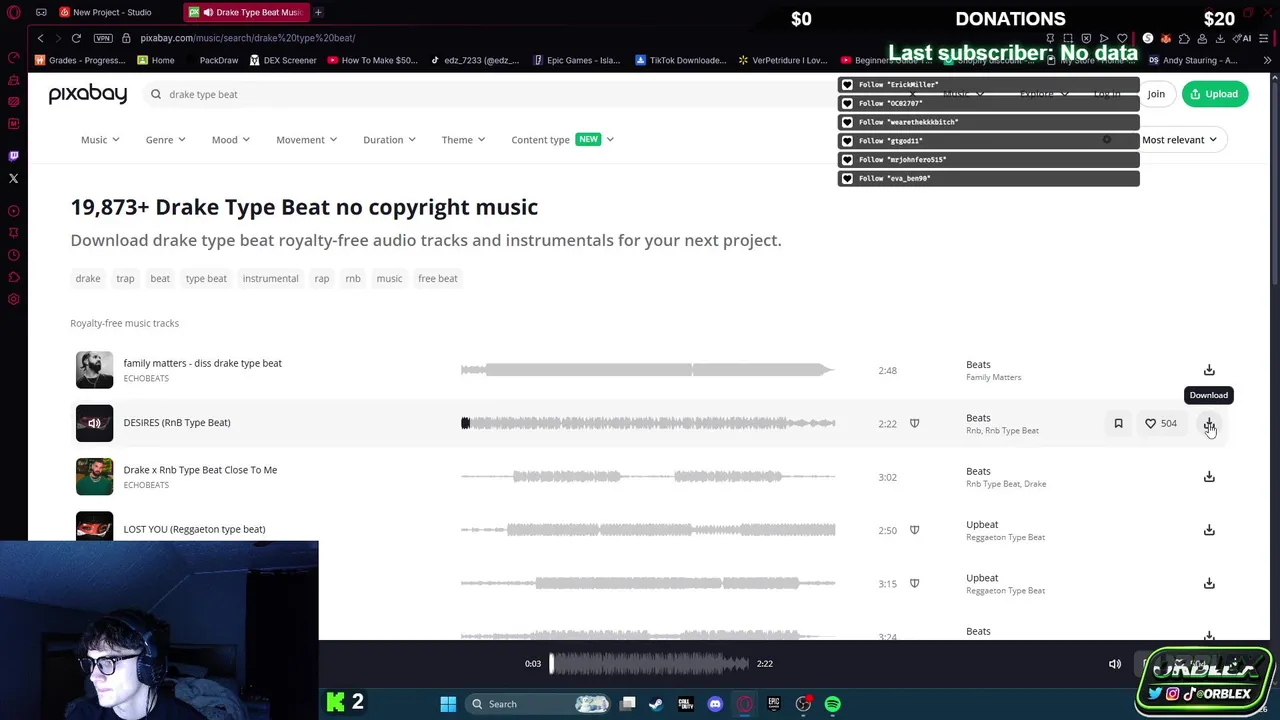This screenshot has height=720, width=1280.
Task: Open the browser extensions puzzle icon
Action: point(1184,38)
